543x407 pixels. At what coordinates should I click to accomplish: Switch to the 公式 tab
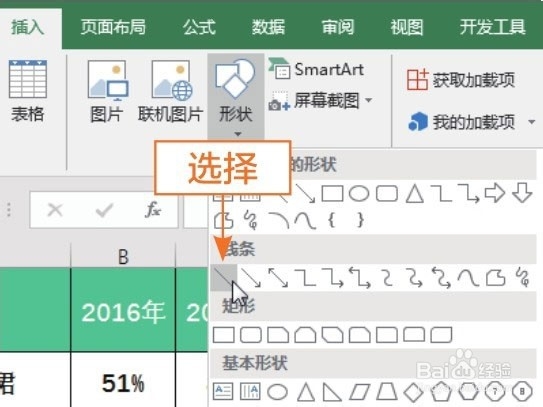[199, 27]
